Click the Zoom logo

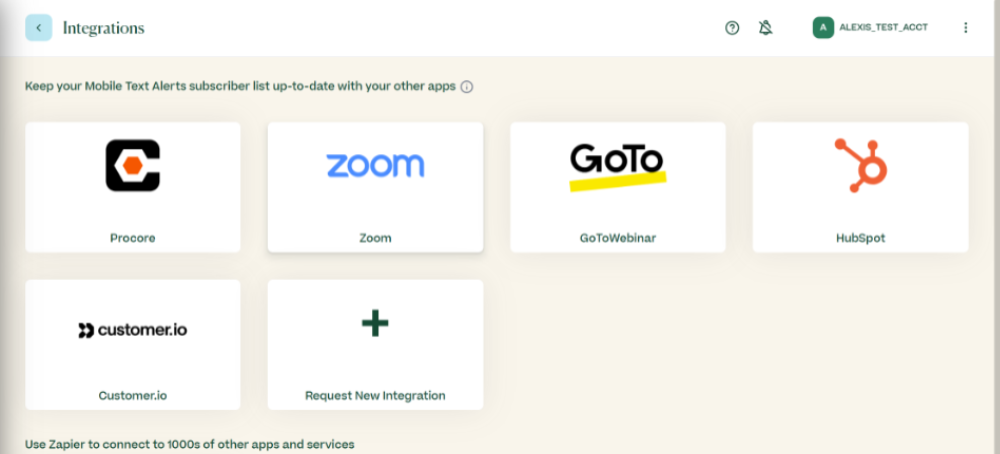pos(375,165)
